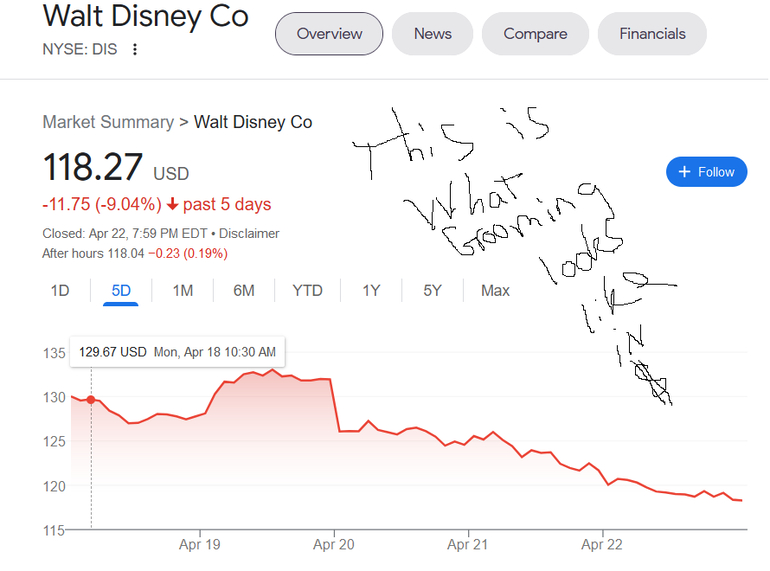Switch chart to 1Y range
This screenshot has width=770, height=571.
[x=371, y=291]
